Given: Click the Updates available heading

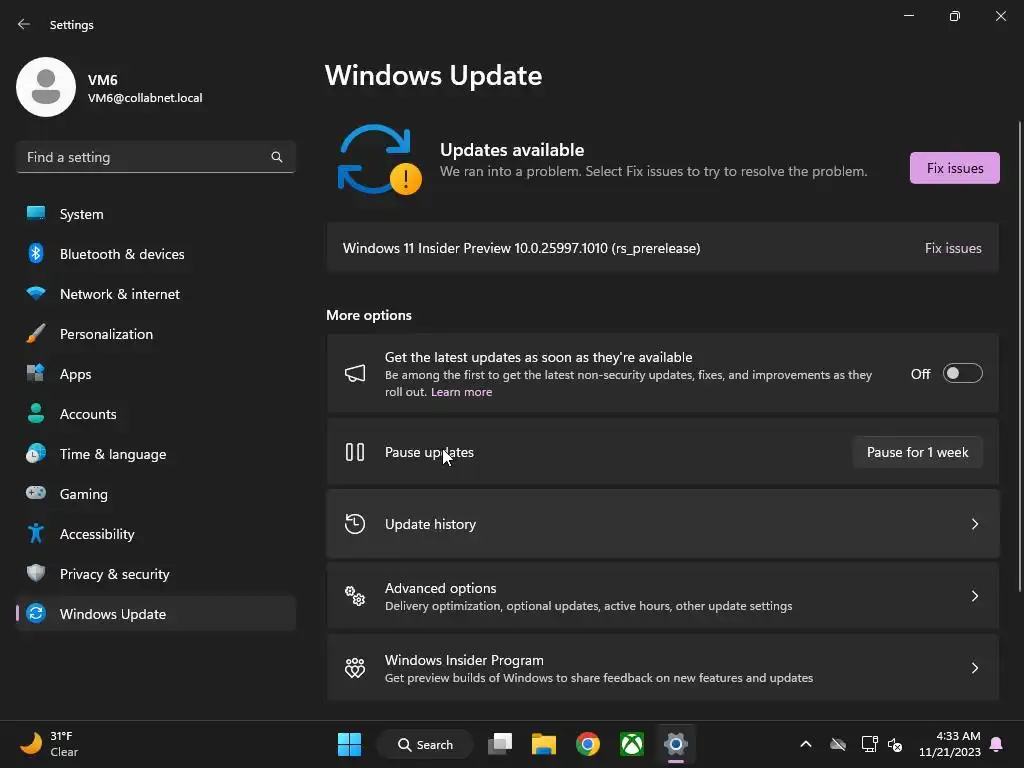Looking at the screenshot, I should tap(512, 150).
